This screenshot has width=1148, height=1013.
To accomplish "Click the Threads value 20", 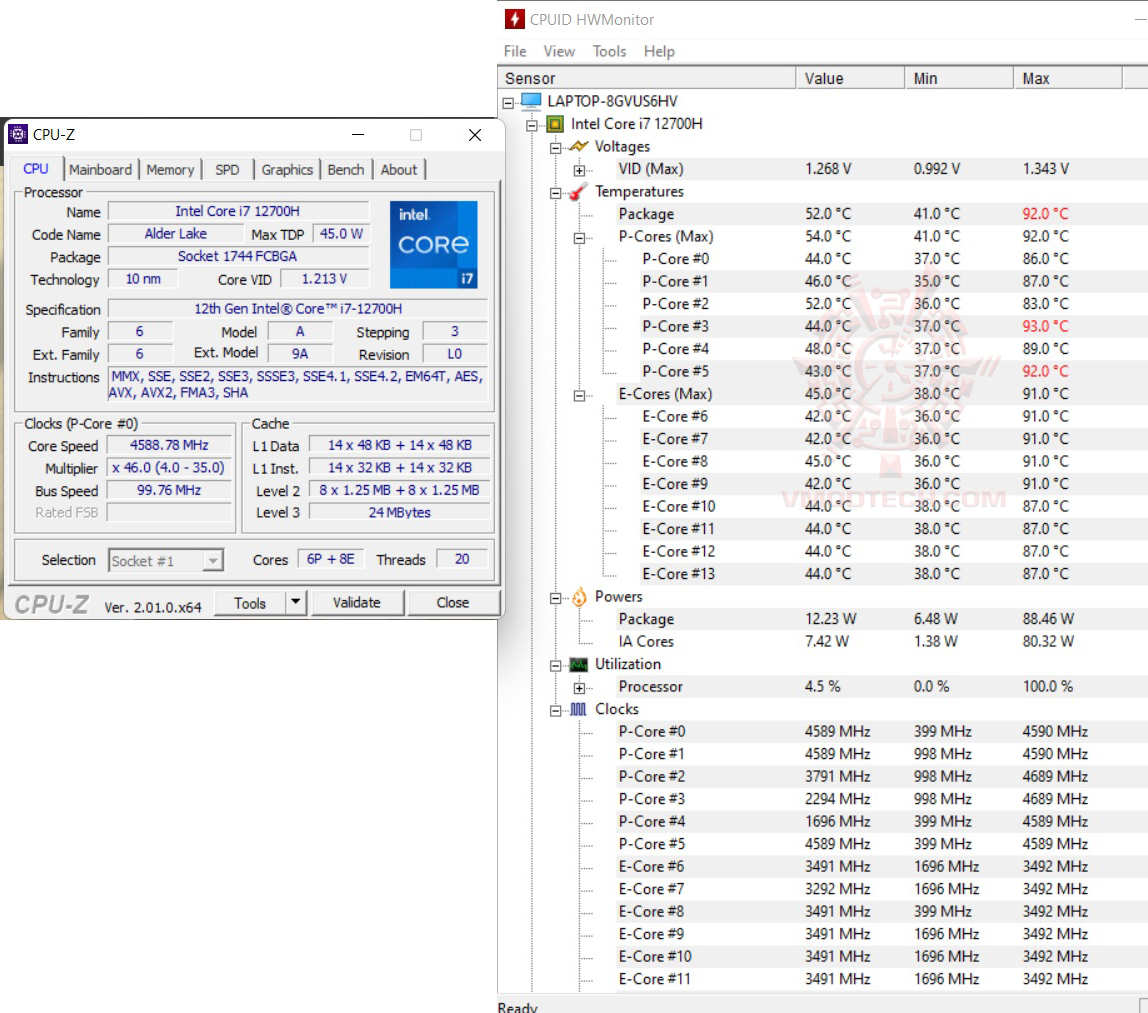I will pyautogui.click(x=462, y=559).
